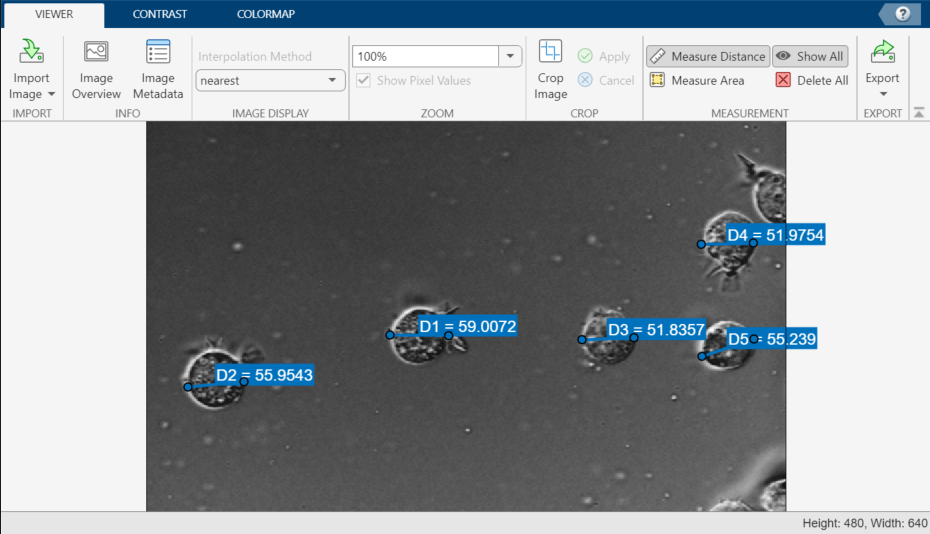
Task: Expand the Interpolation Method dropdown
Action: coord(270,80)
